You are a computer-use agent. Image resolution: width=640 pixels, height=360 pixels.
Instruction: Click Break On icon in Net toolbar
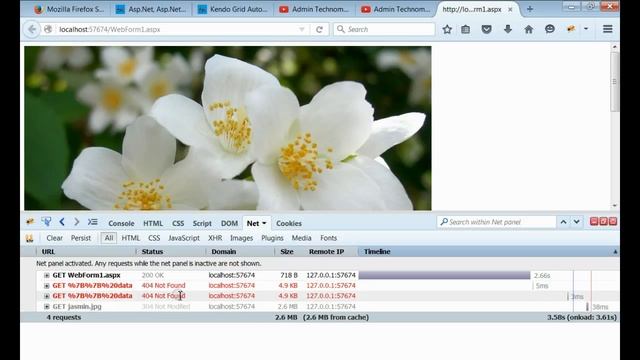(29, 238)
